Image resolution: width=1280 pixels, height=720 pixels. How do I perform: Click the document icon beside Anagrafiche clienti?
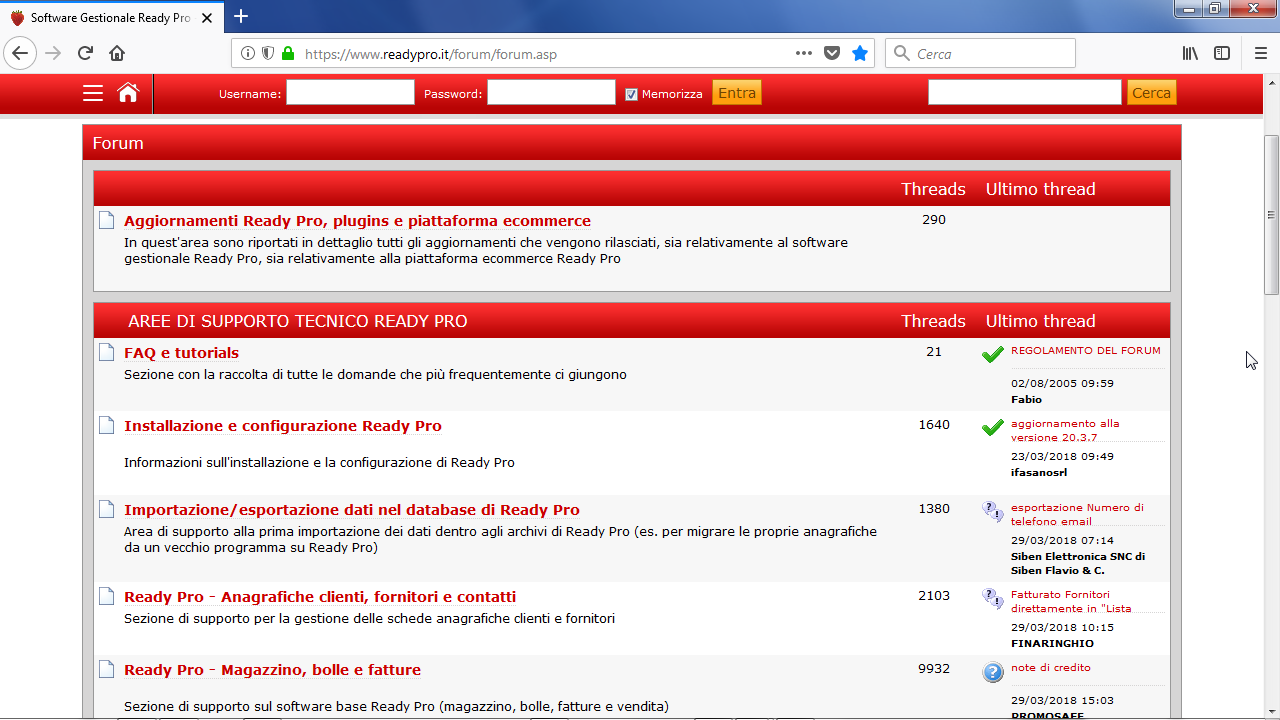pos(107,596)
